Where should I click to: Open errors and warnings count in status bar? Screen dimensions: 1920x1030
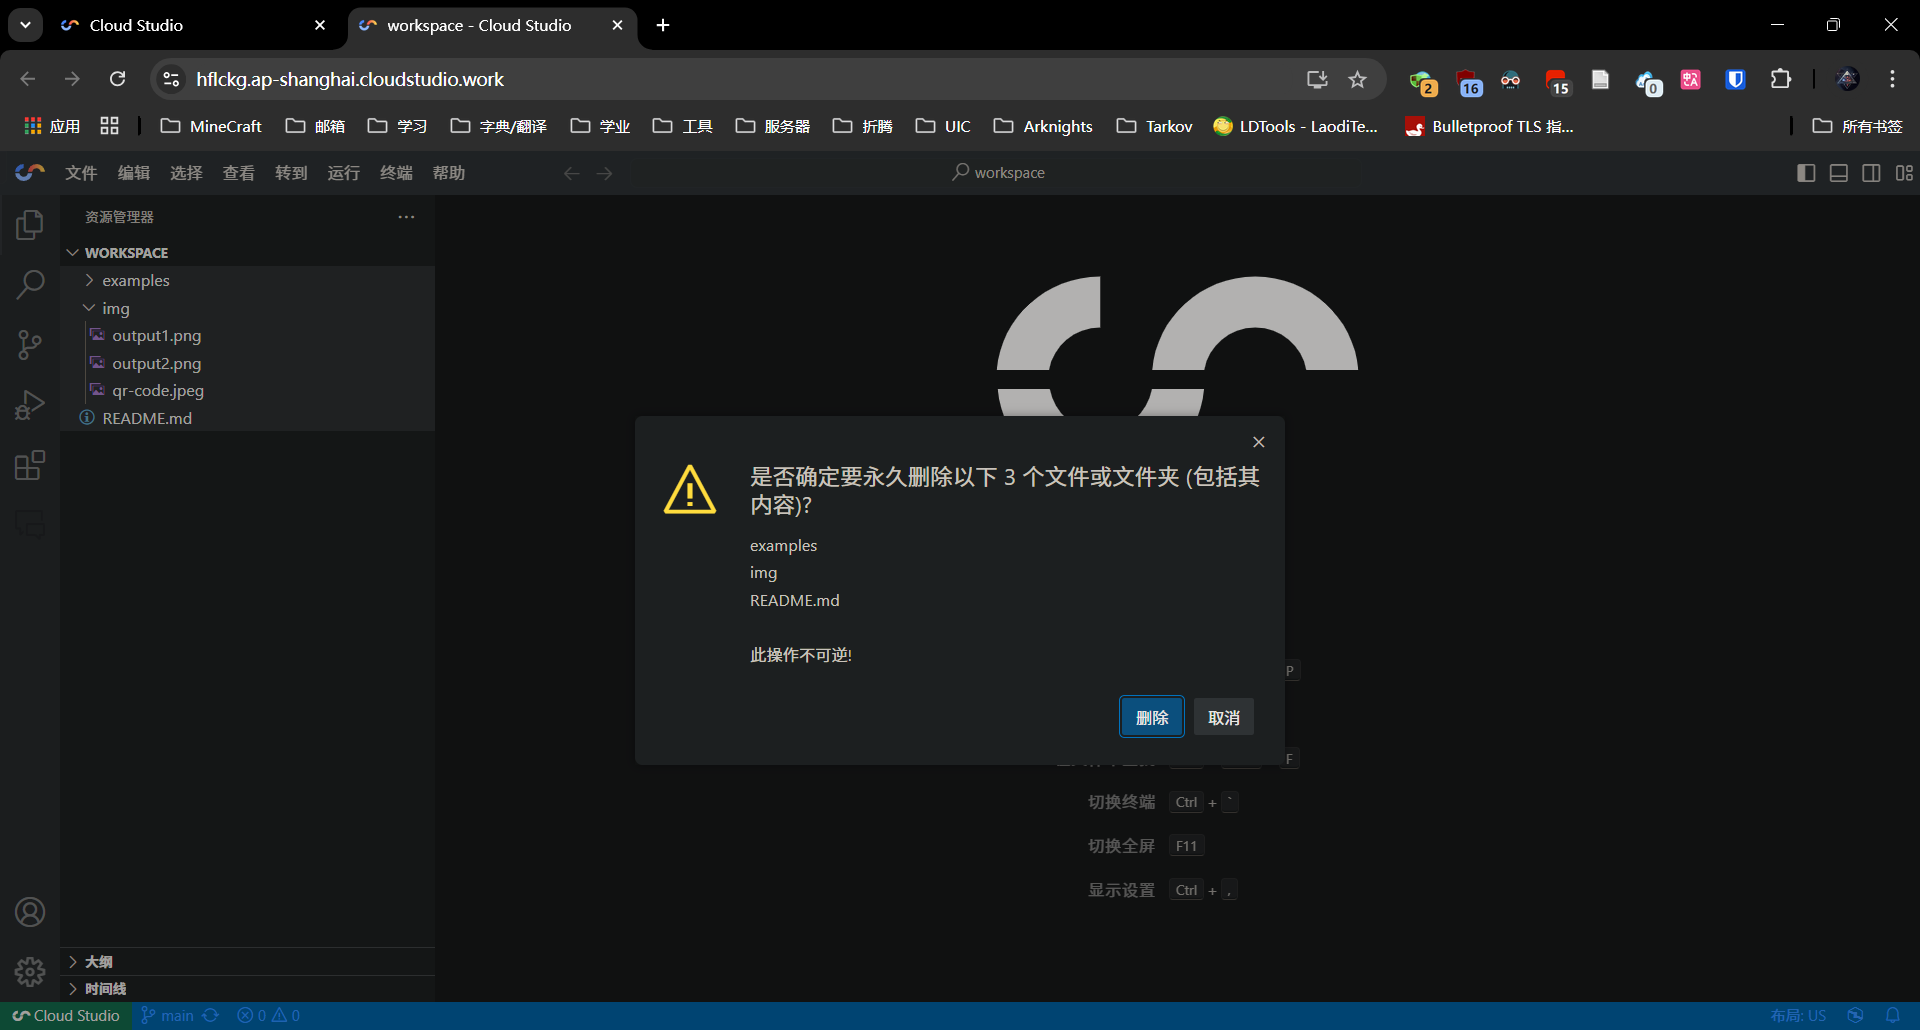(x=268, y=1015)
